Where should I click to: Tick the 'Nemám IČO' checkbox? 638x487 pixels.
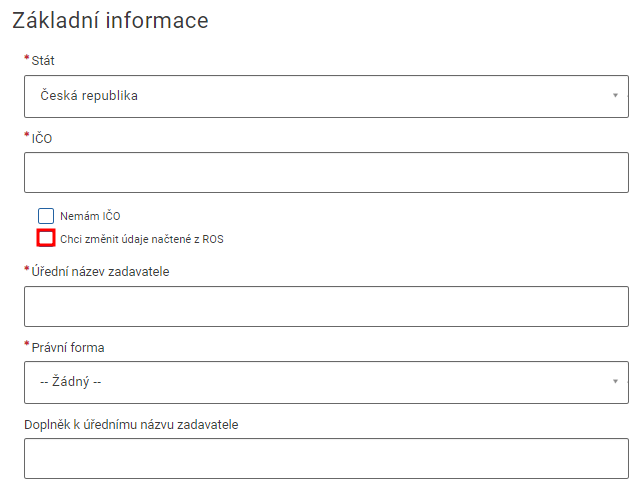(46, 216)
